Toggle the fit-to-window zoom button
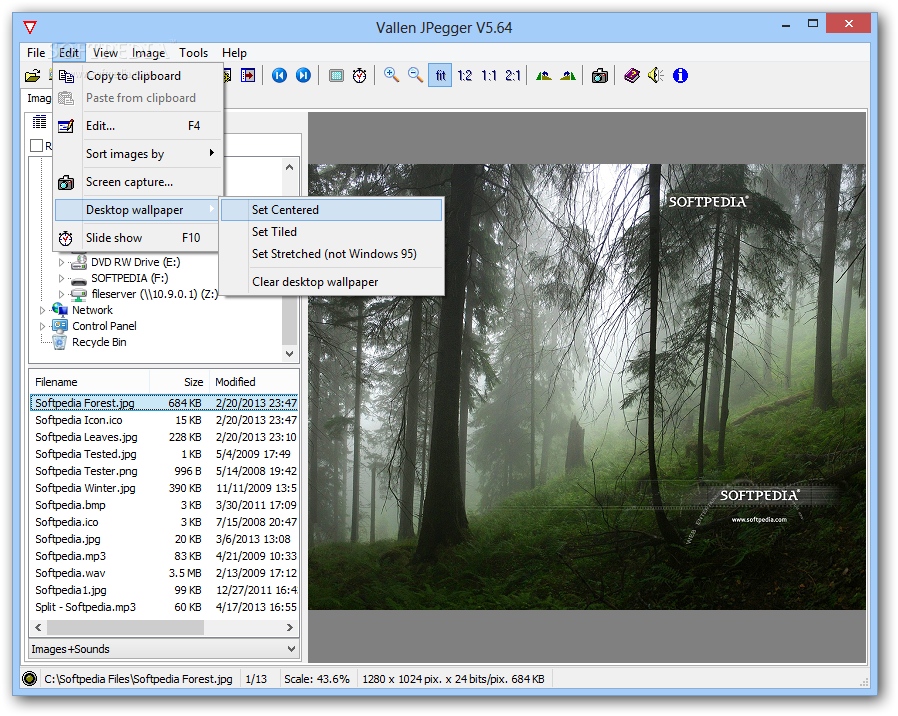 click(440, 76)
